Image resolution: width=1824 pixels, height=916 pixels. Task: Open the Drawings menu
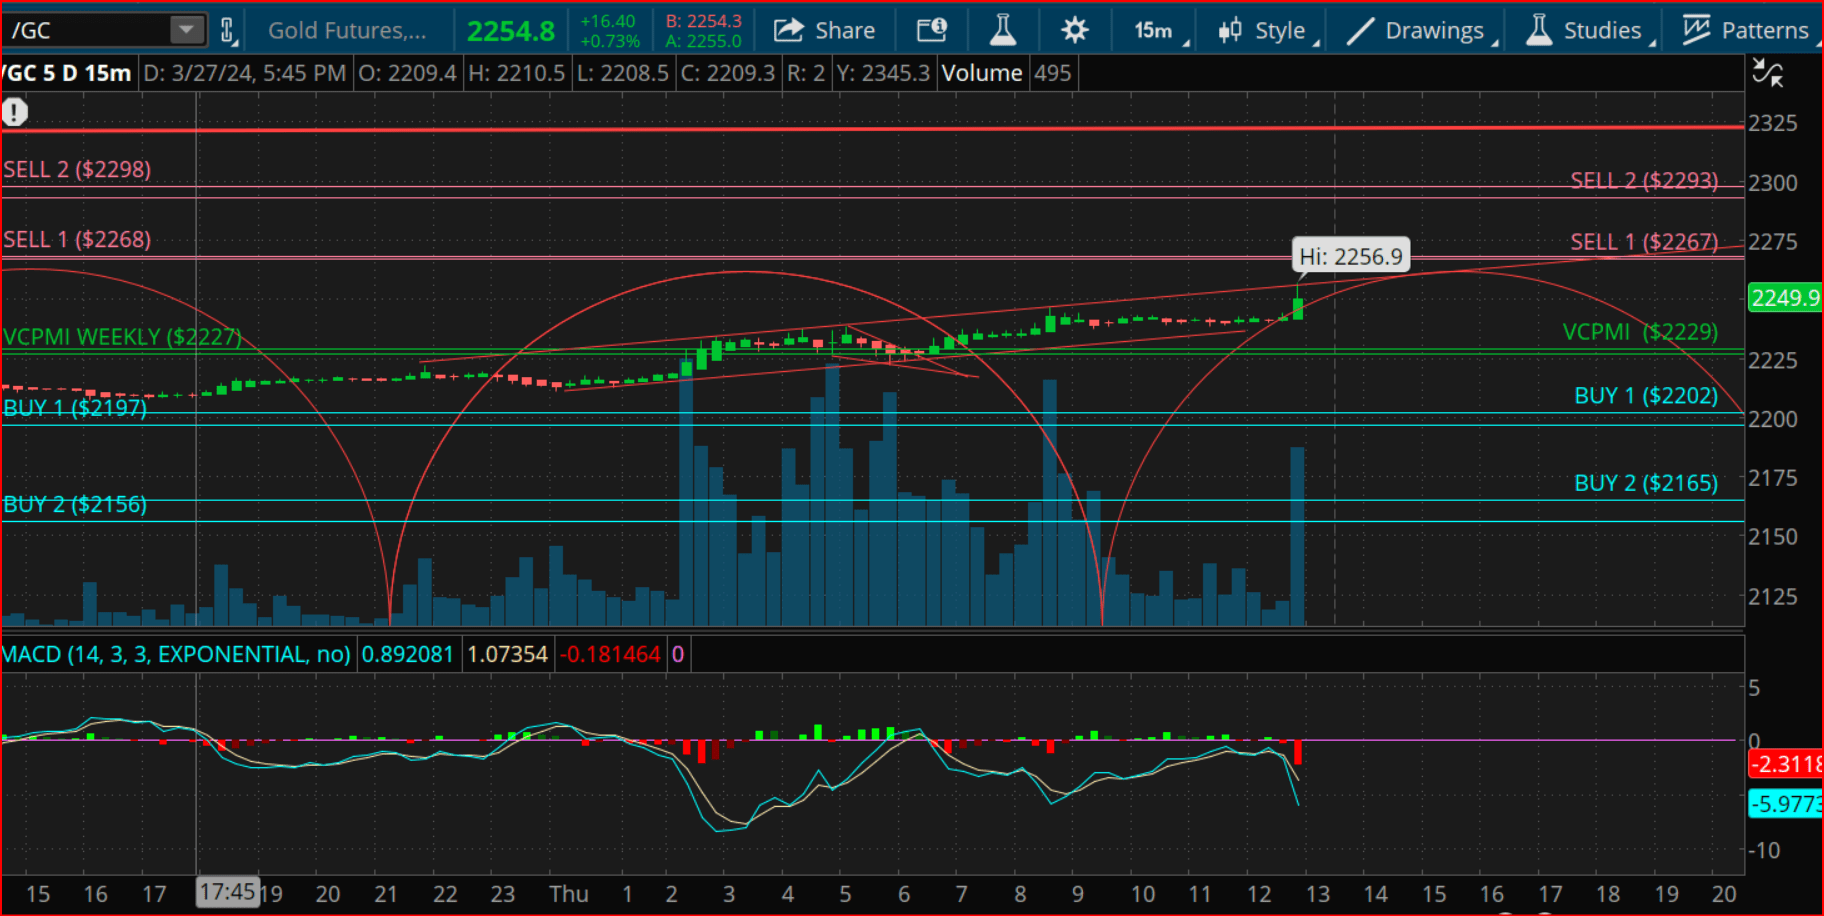(x=1421, y=31)
